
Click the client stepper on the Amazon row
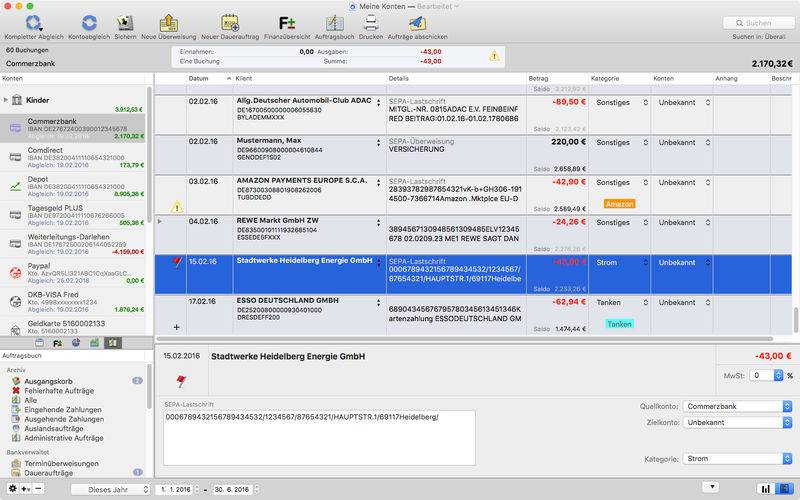pos(379,183)
